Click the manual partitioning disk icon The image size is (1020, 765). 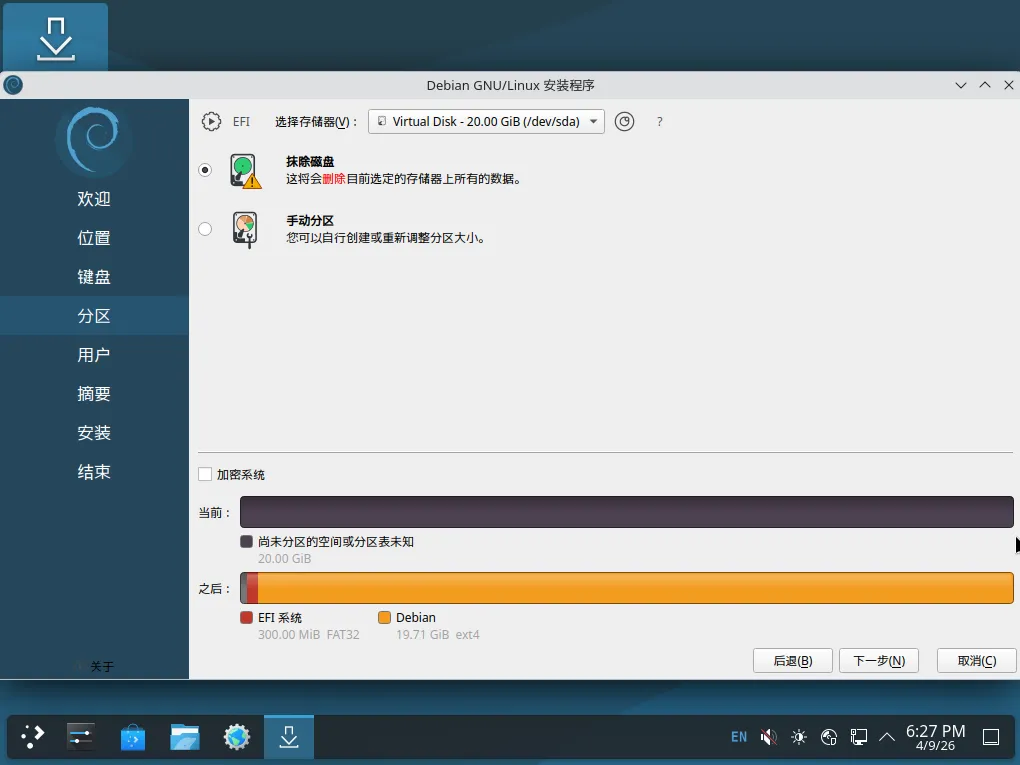(245, 230)
